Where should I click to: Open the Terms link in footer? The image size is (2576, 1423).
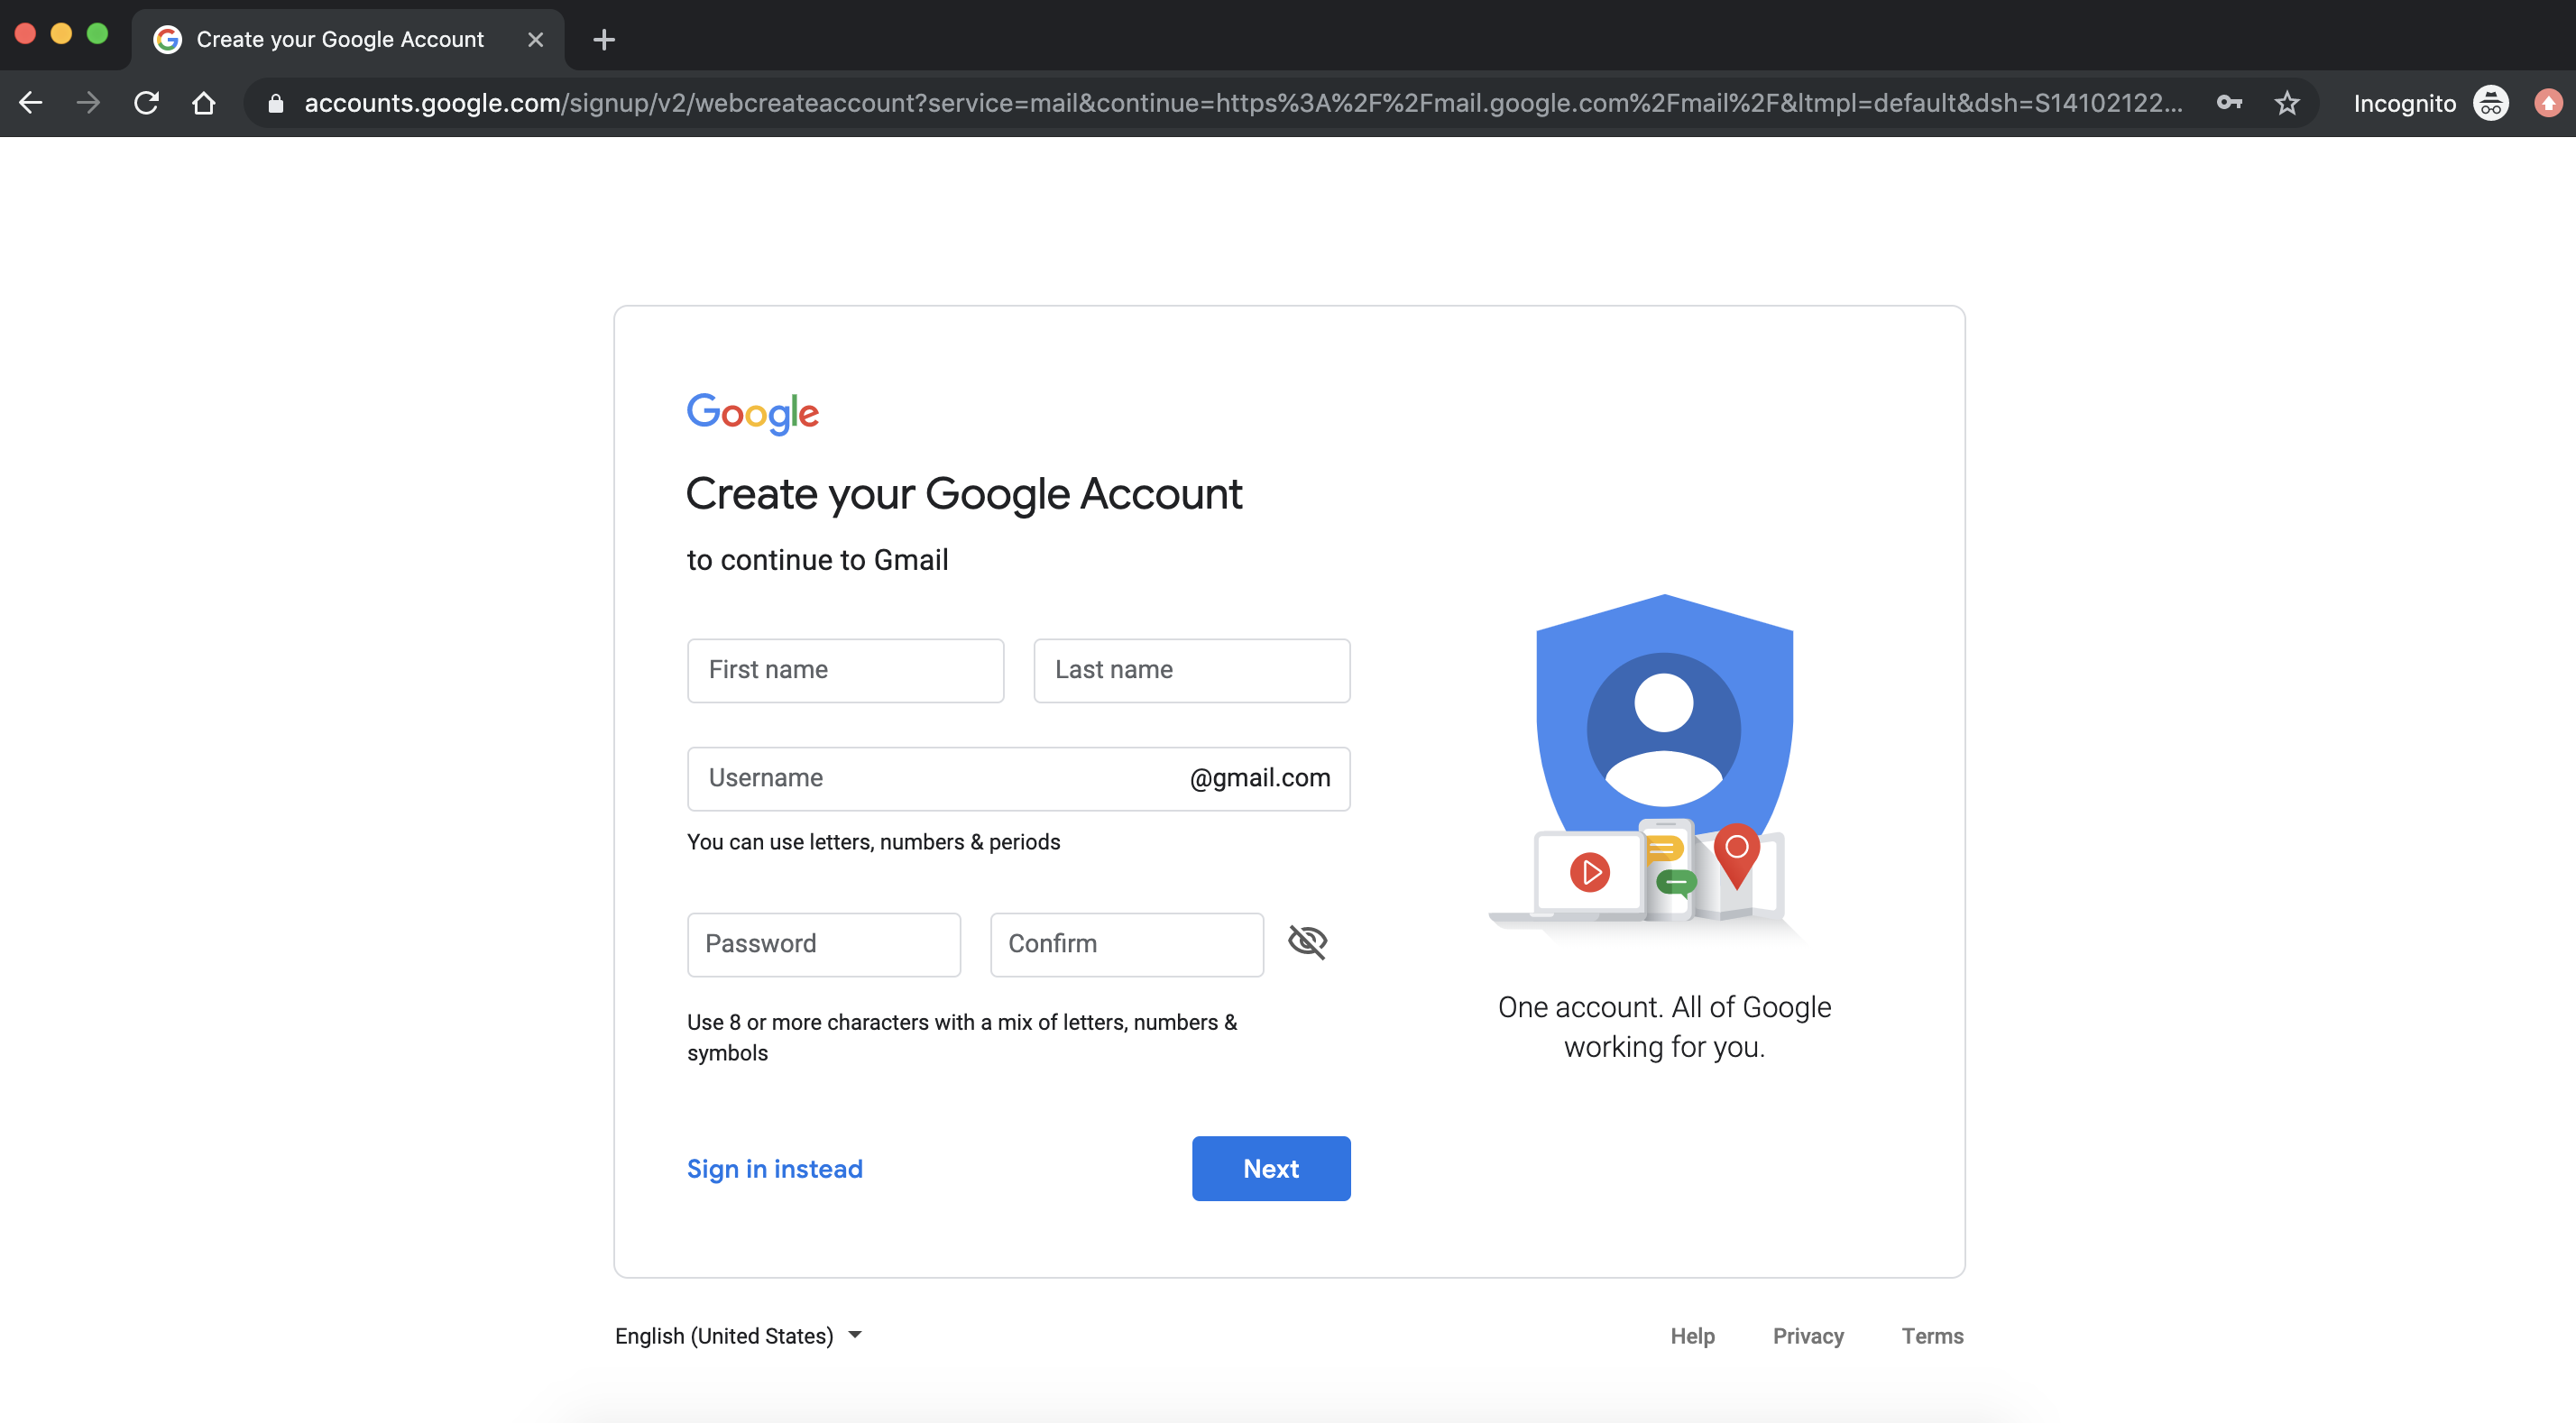1933,1336
